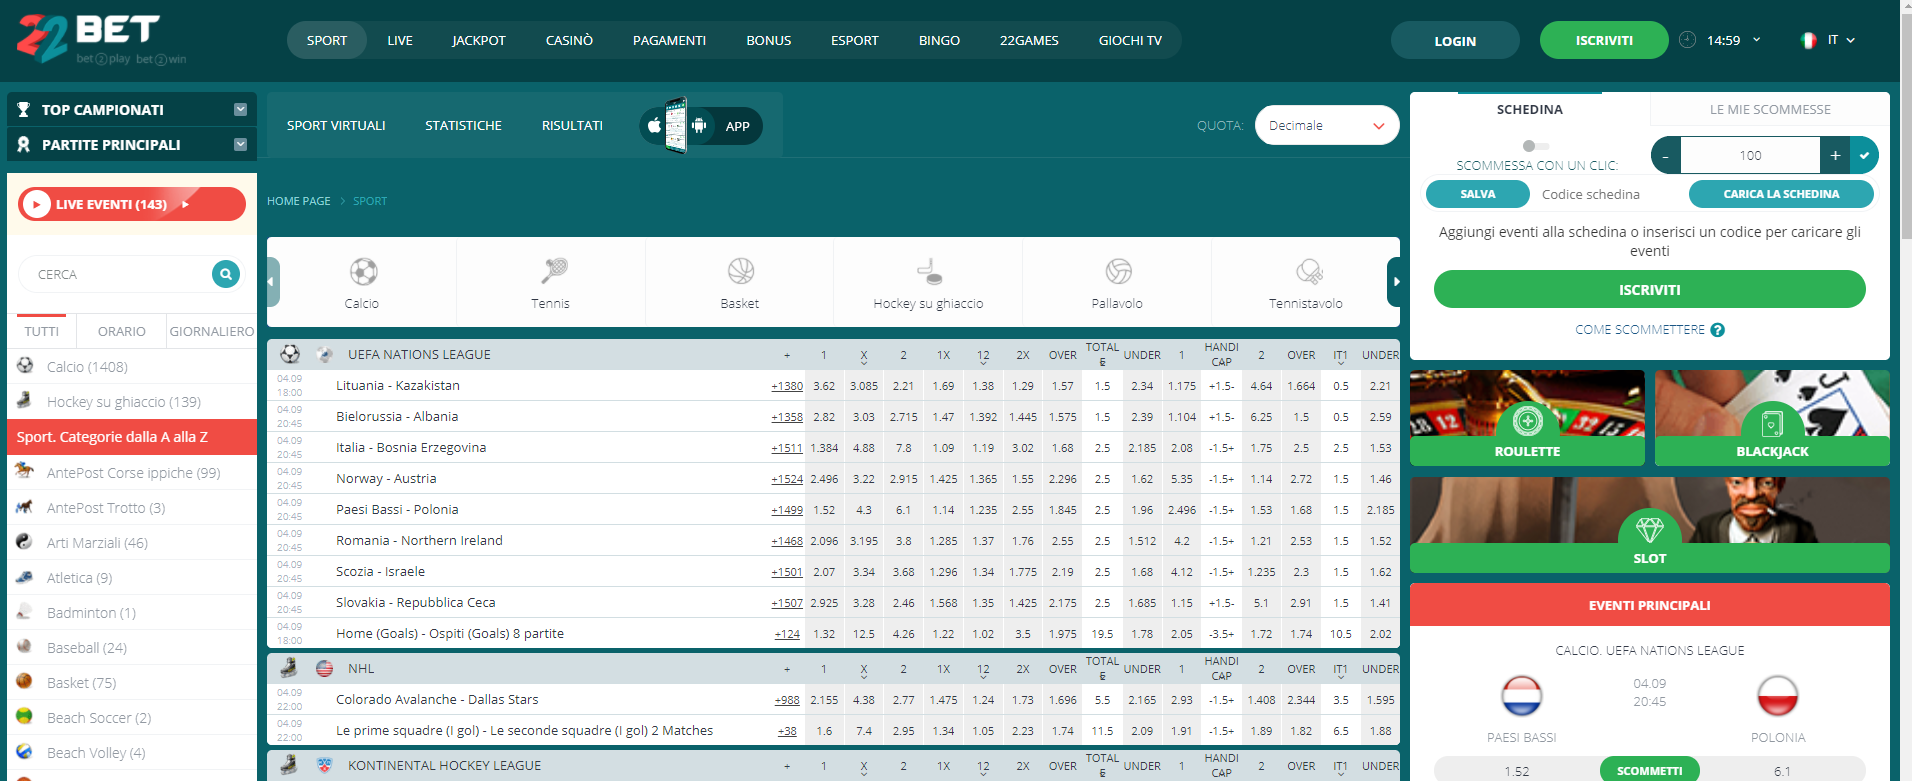Click the SCOMMETTI button
The height and width of the screenshot is (781, 1912).
(1650, 770)
